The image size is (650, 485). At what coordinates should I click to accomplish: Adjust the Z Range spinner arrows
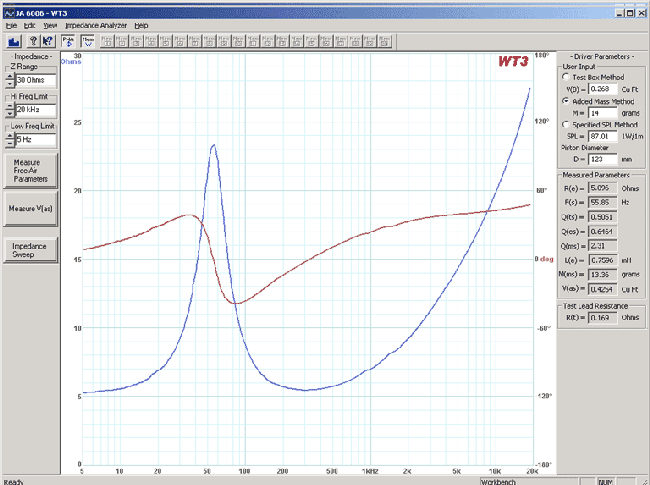(x=10, y=80)
